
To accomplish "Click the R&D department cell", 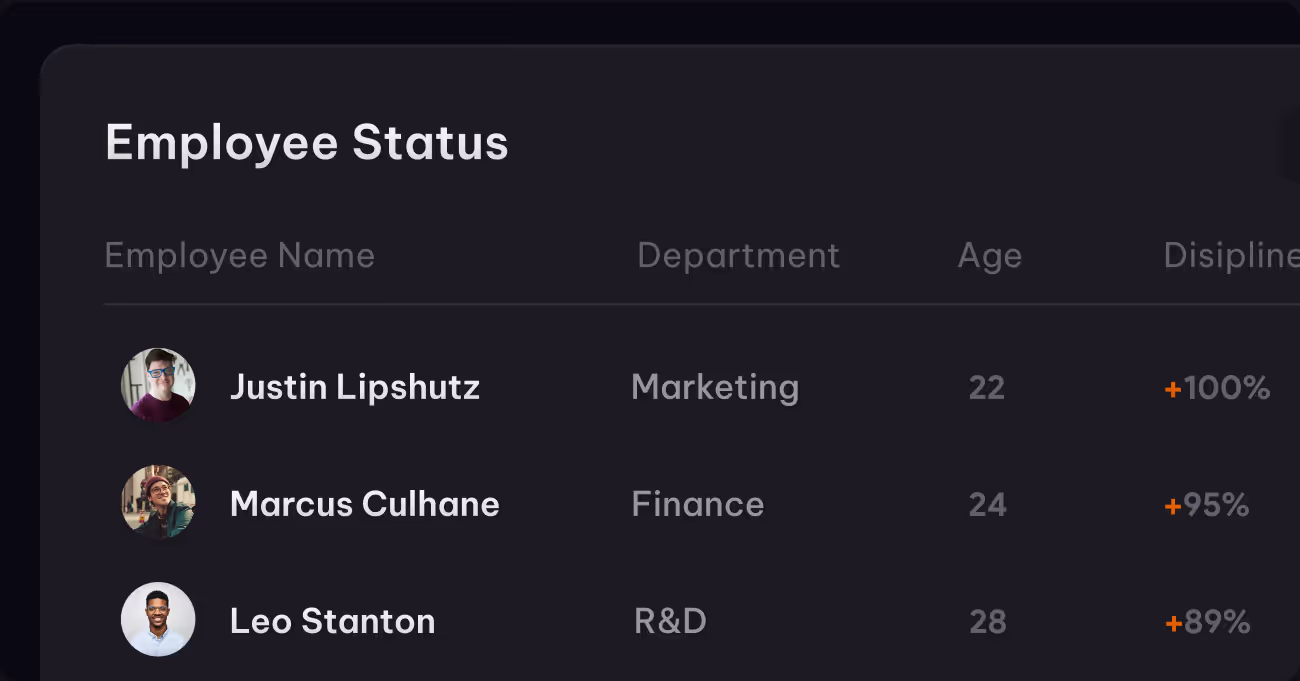I will point(670,621).
